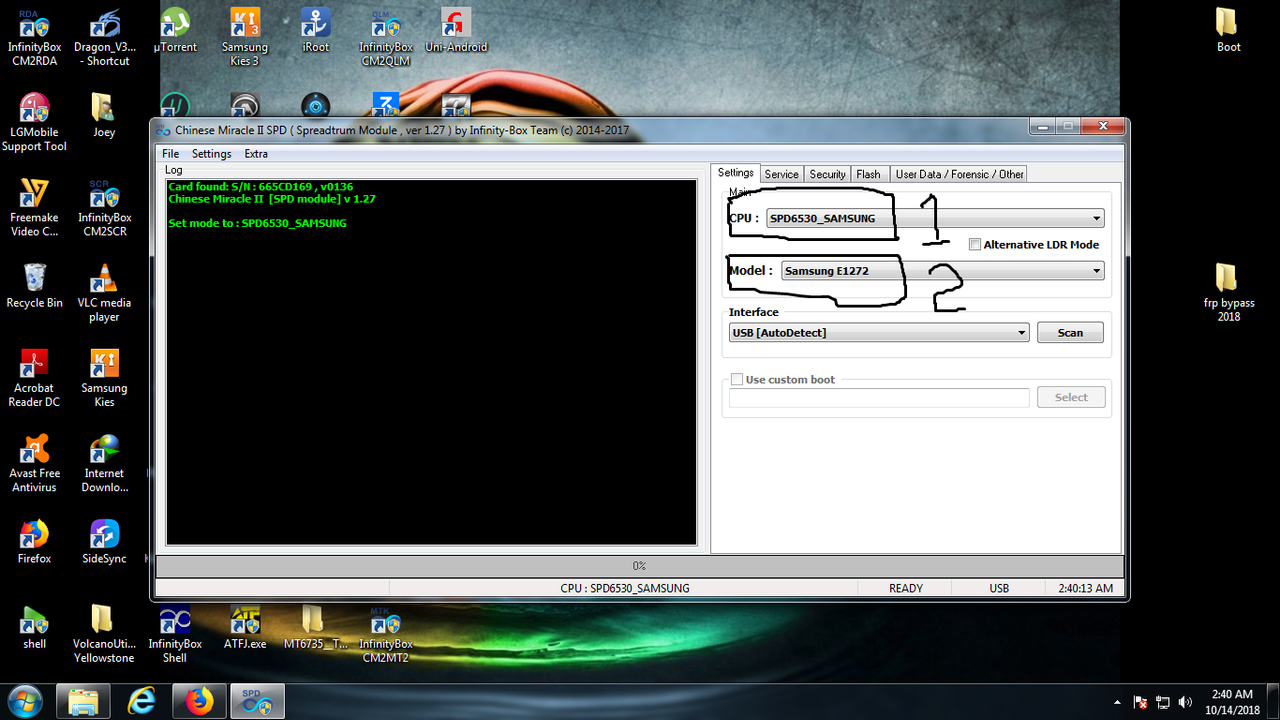Select the Settings tab in the right panel
The width and height of the screenshot is (1280, 720).
[736, 173]
